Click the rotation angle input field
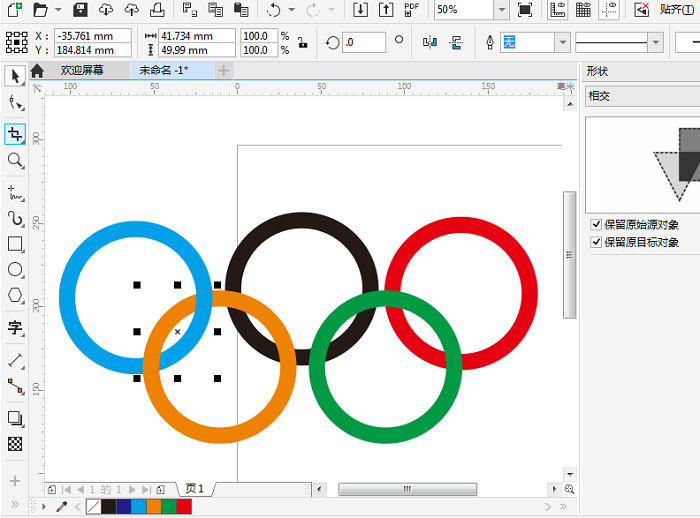Viewport: 700px width, 518px height. 363,43
